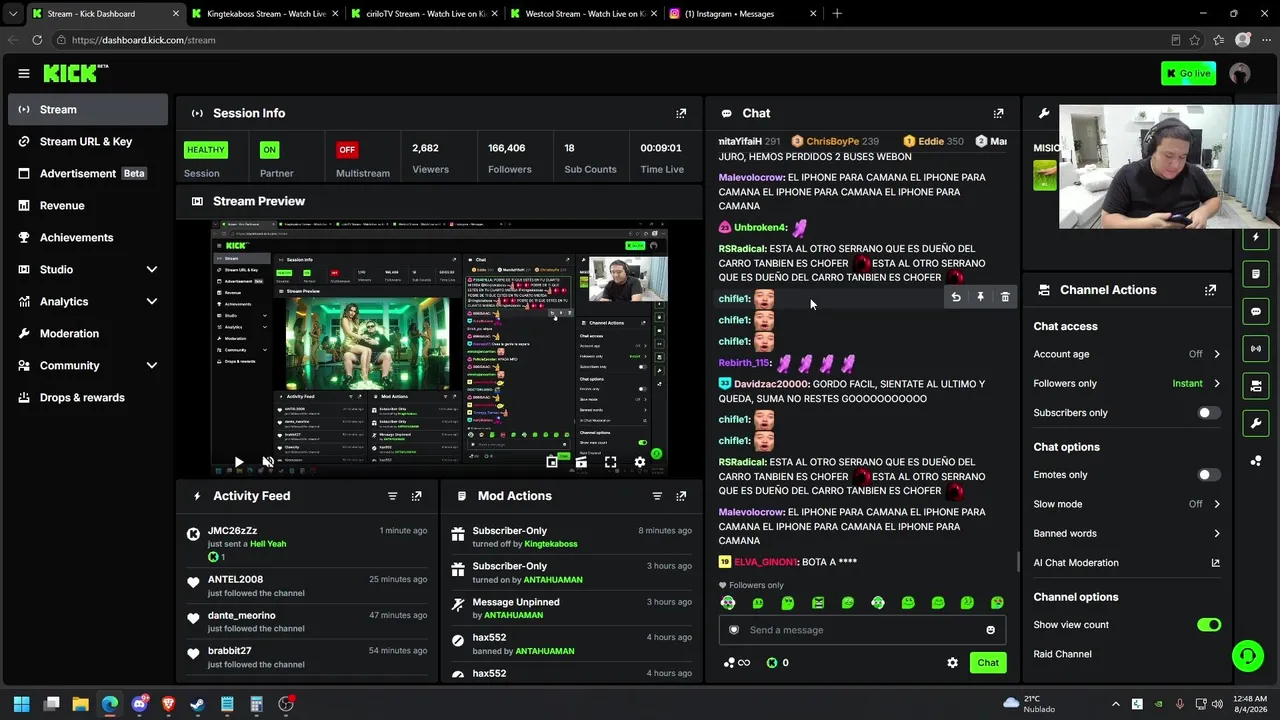Disable Show view count switch
This screenshot has width=1280, height=720.
tap(1209, 625)
